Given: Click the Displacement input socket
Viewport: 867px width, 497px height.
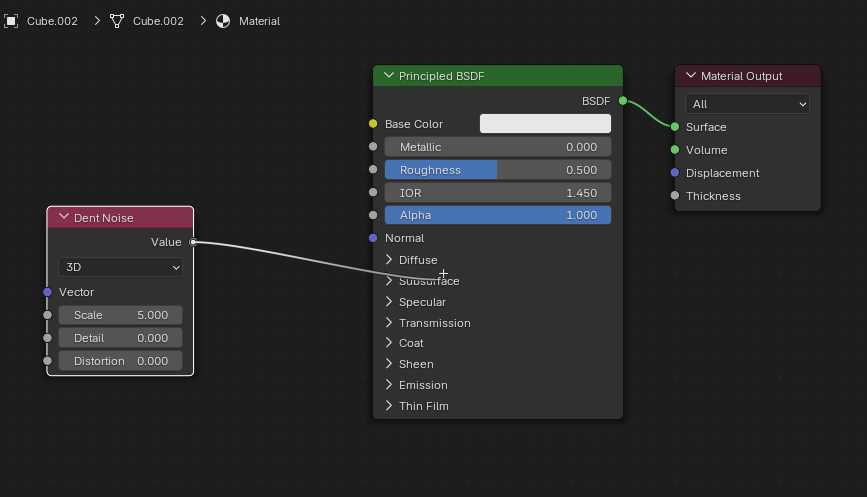Looking at the screenshot, I should [x=675, y=172].
